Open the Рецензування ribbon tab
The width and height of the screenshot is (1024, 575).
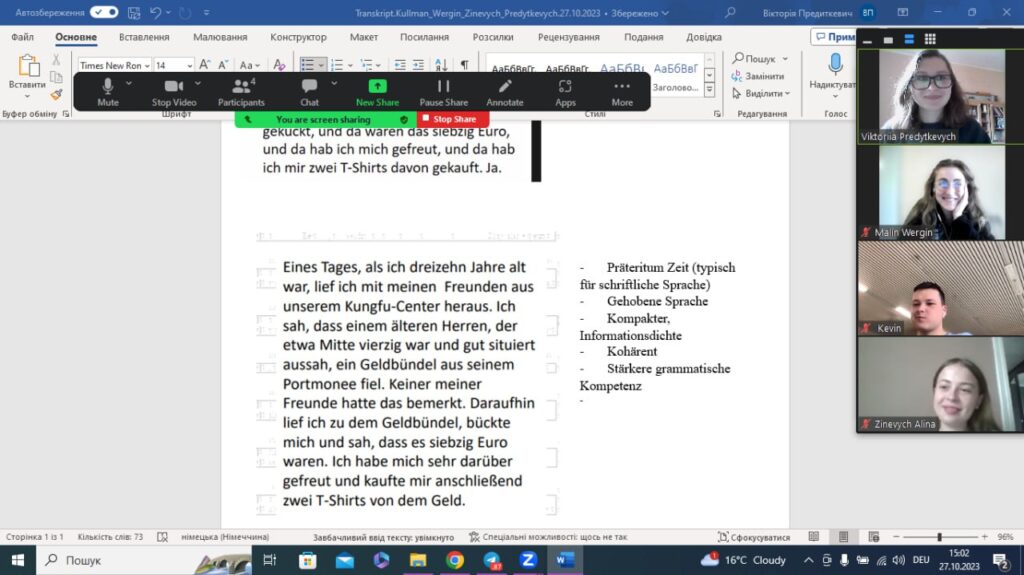[568, 37]
